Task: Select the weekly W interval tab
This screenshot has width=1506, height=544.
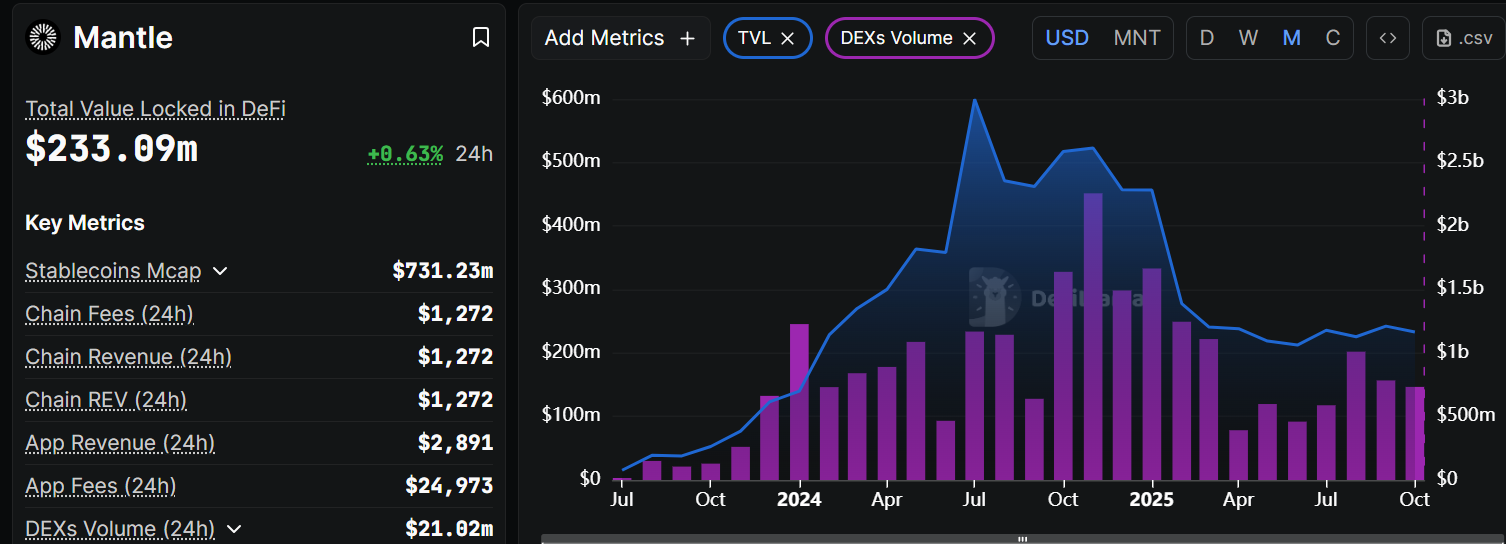Action: click(1248, 38)
